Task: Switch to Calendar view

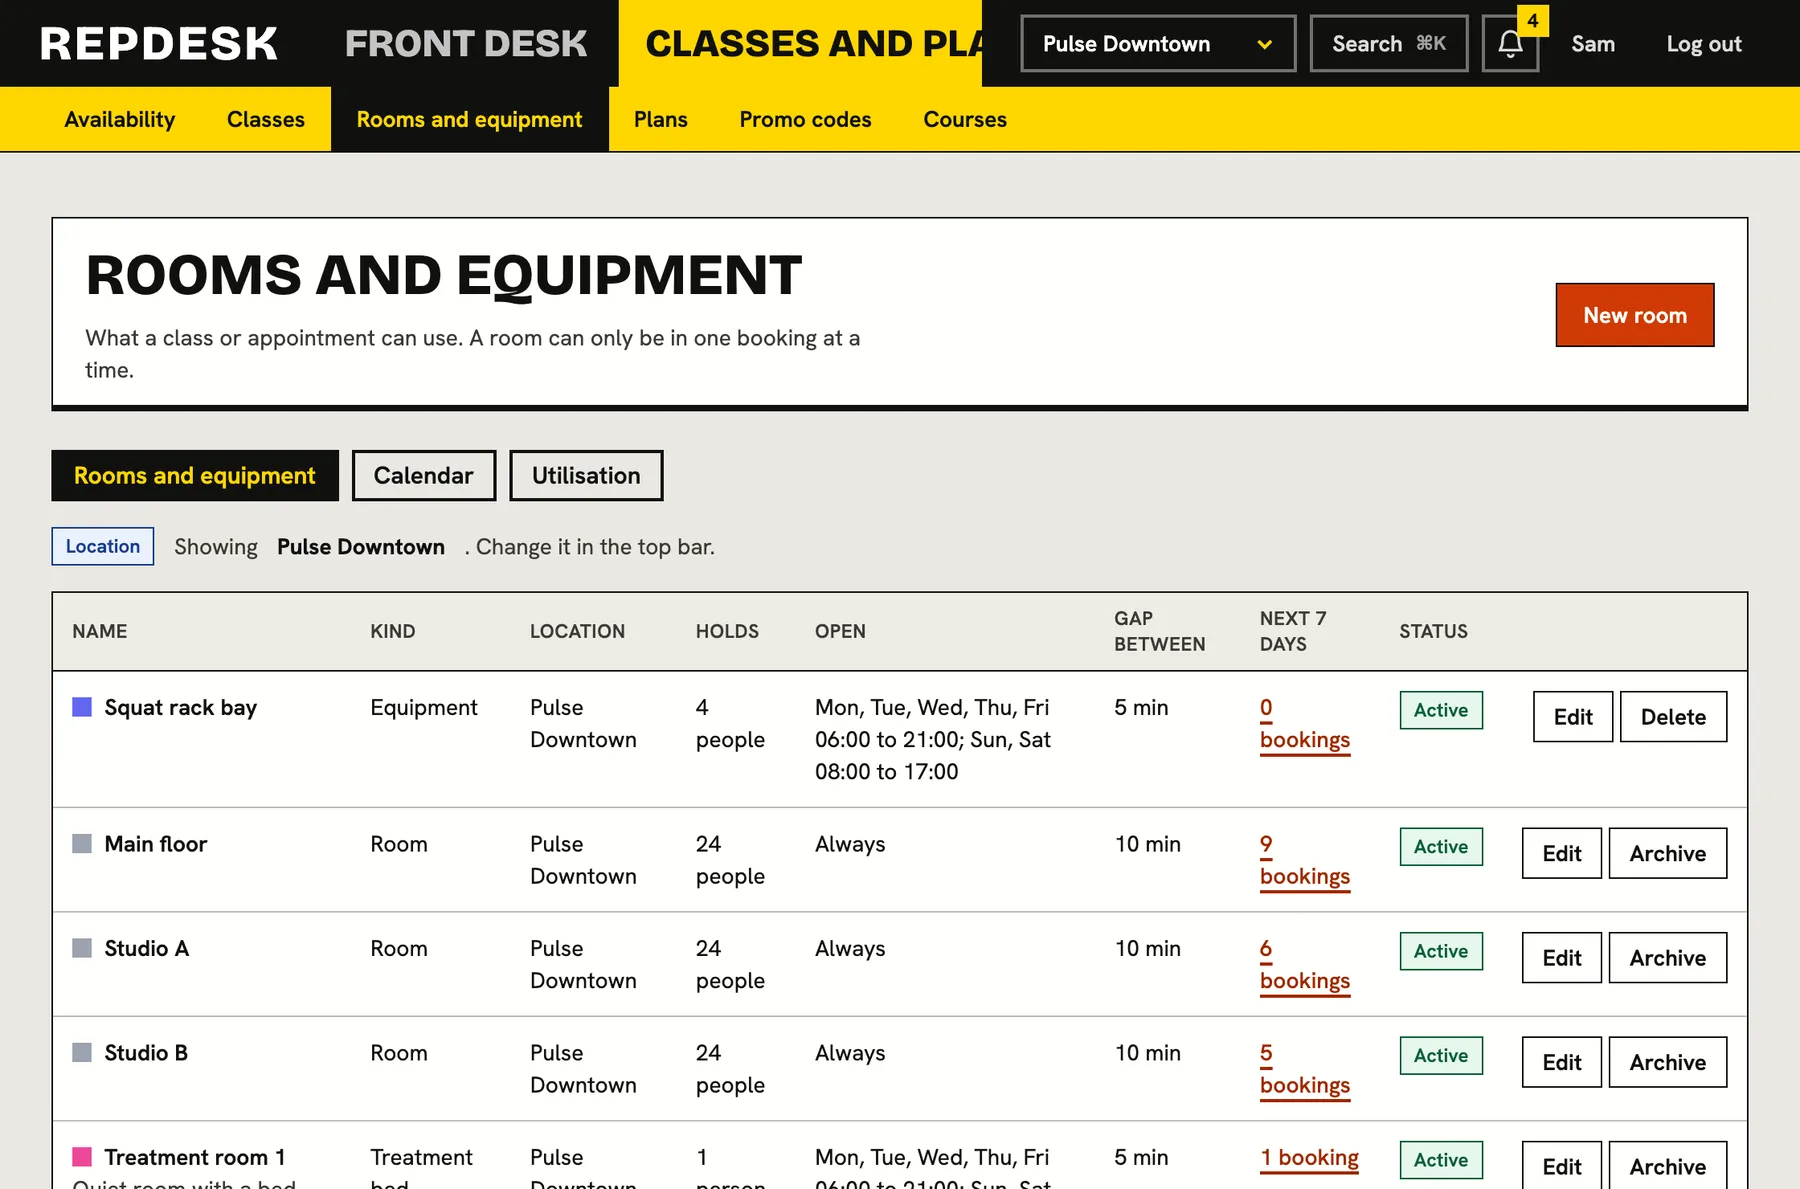Action: [424, 475]
